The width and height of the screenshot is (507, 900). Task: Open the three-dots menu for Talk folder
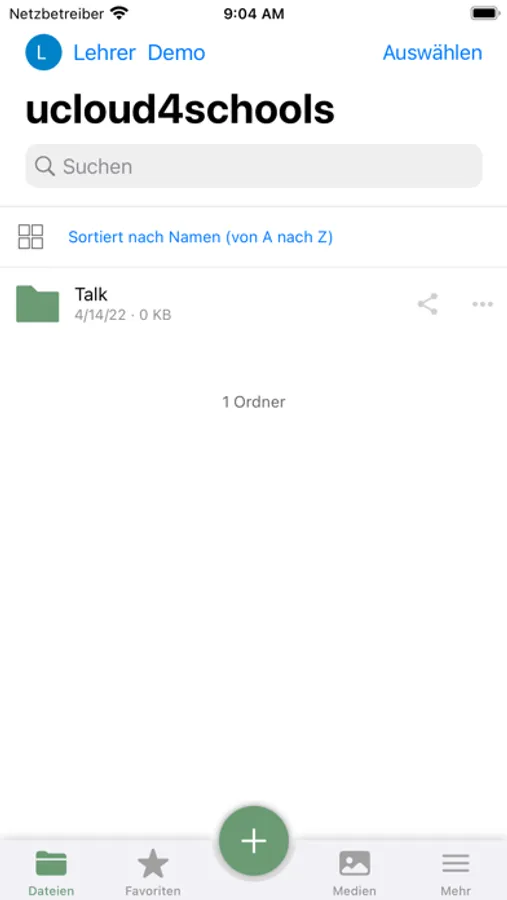click(x=482, y=304)
